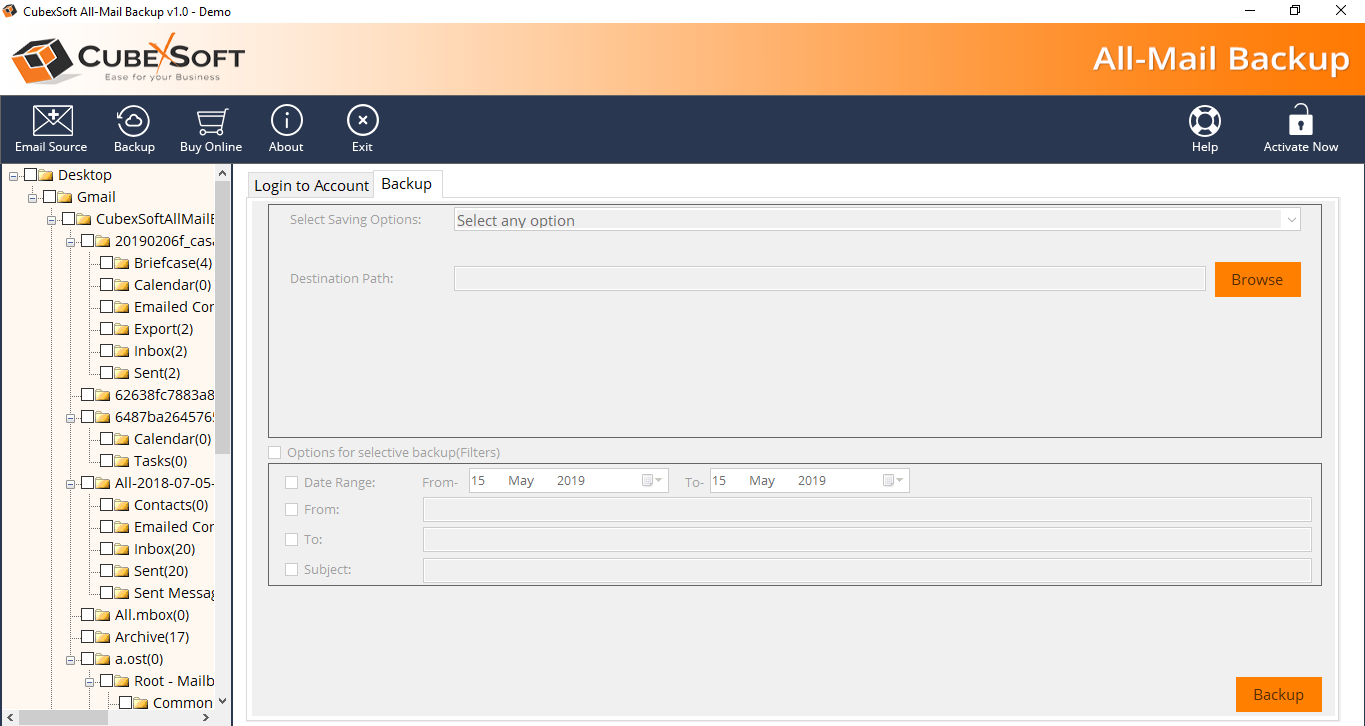Enable the Subject filter checkbox

pyautogui.click(x=292, y=569)
